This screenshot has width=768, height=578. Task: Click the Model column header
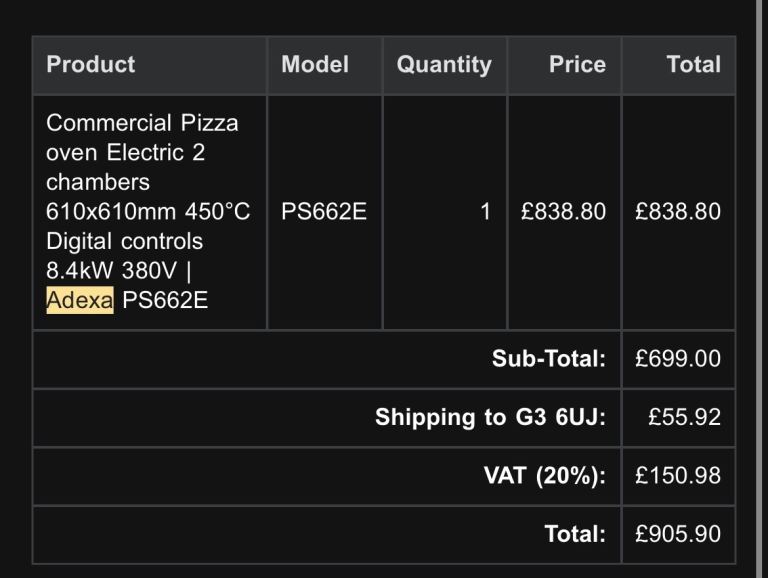click(x=315, y=65)
